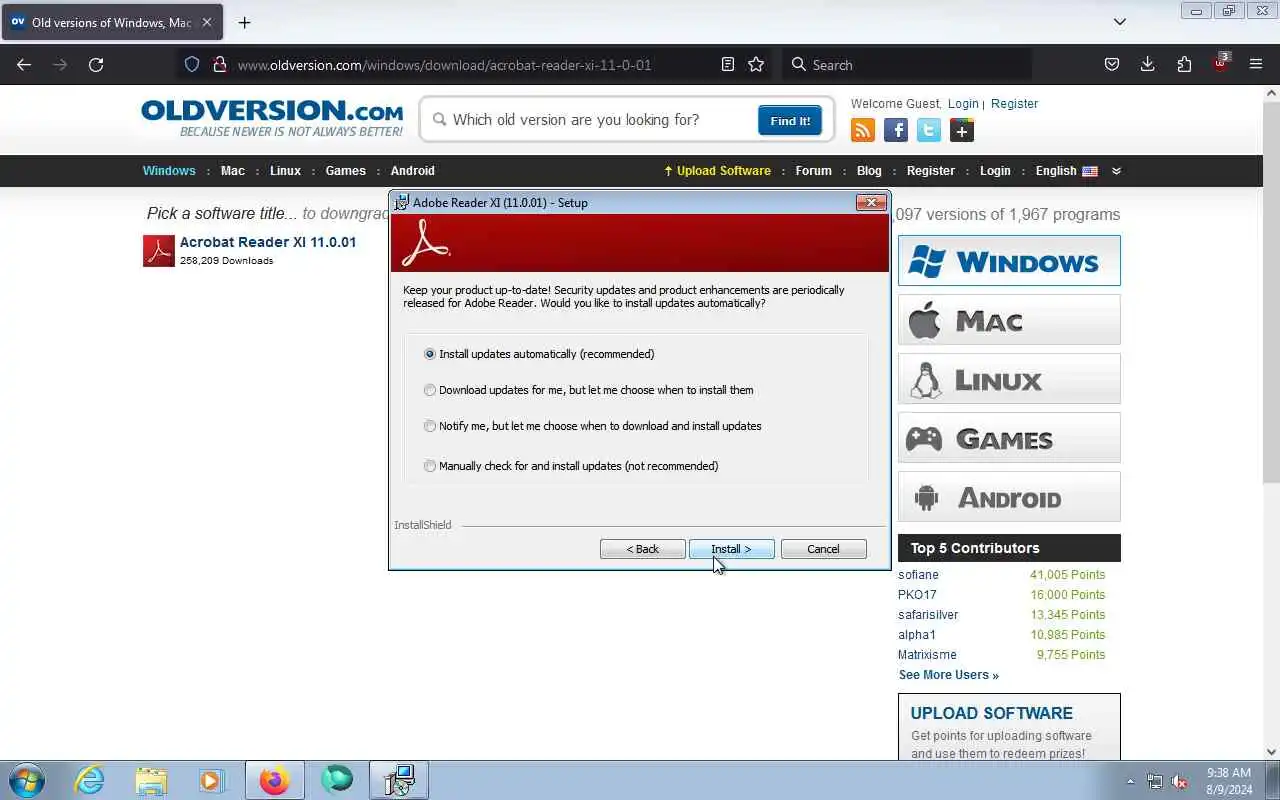Click the Twitter bird icon
This screenshot has height=800, width=1280.
pyautogui.click(x=929, y=130)
